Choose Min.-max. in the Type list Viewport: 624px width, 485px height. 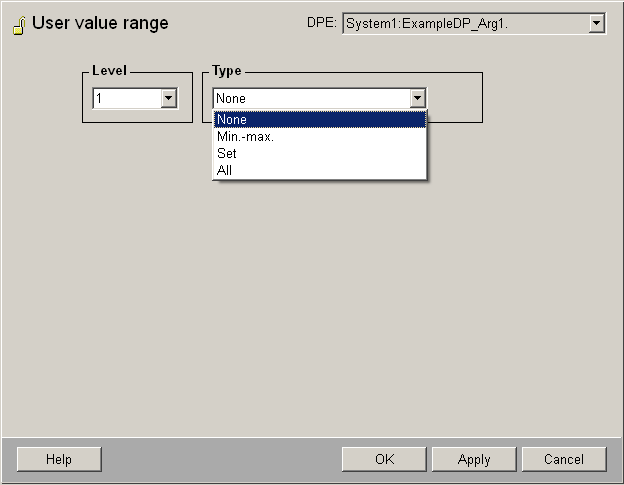(x=320, y=137)
